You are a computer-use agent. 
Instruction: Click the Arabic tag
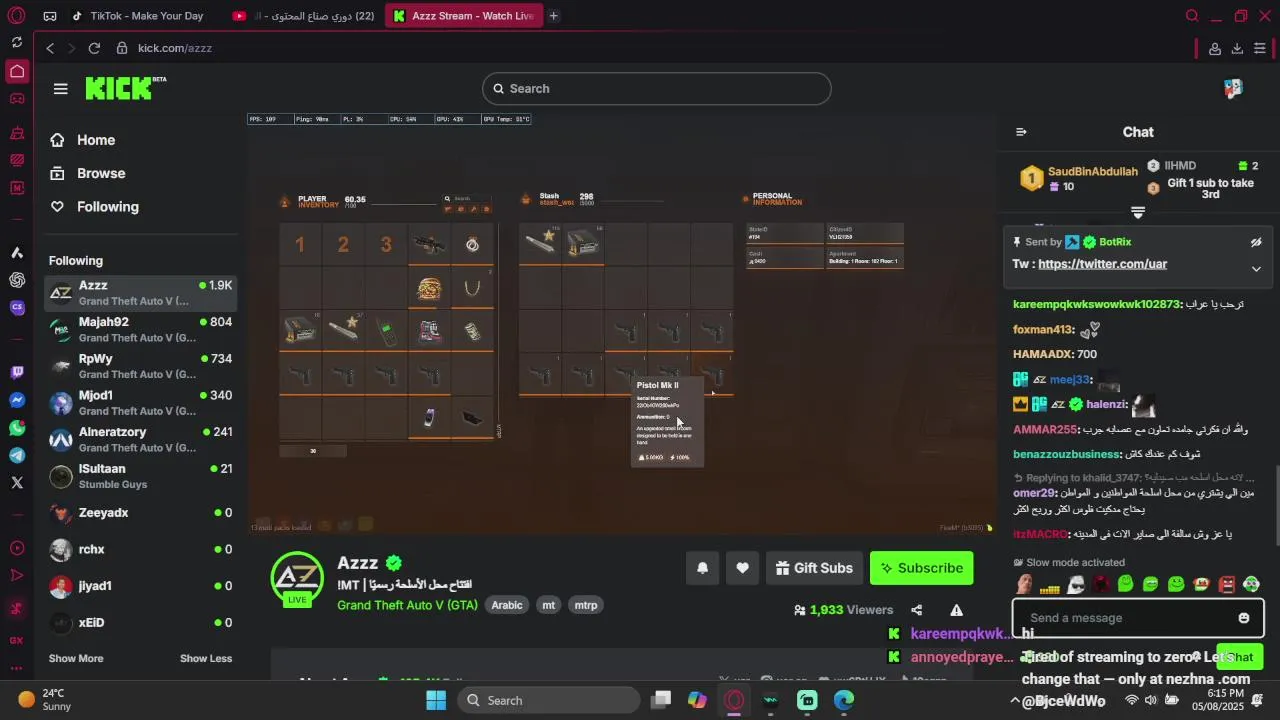[x=507, y=605]
